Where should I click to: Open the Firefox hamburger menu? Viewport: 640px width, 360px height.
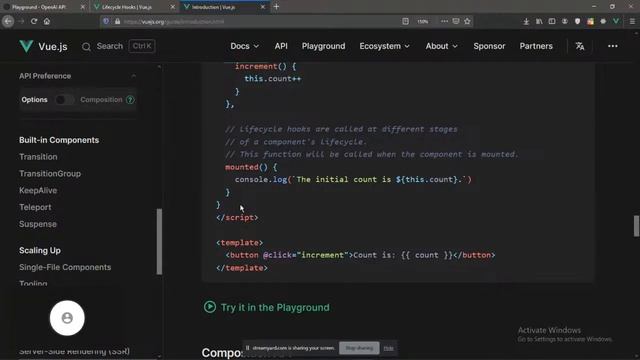[x=632, y=21]
